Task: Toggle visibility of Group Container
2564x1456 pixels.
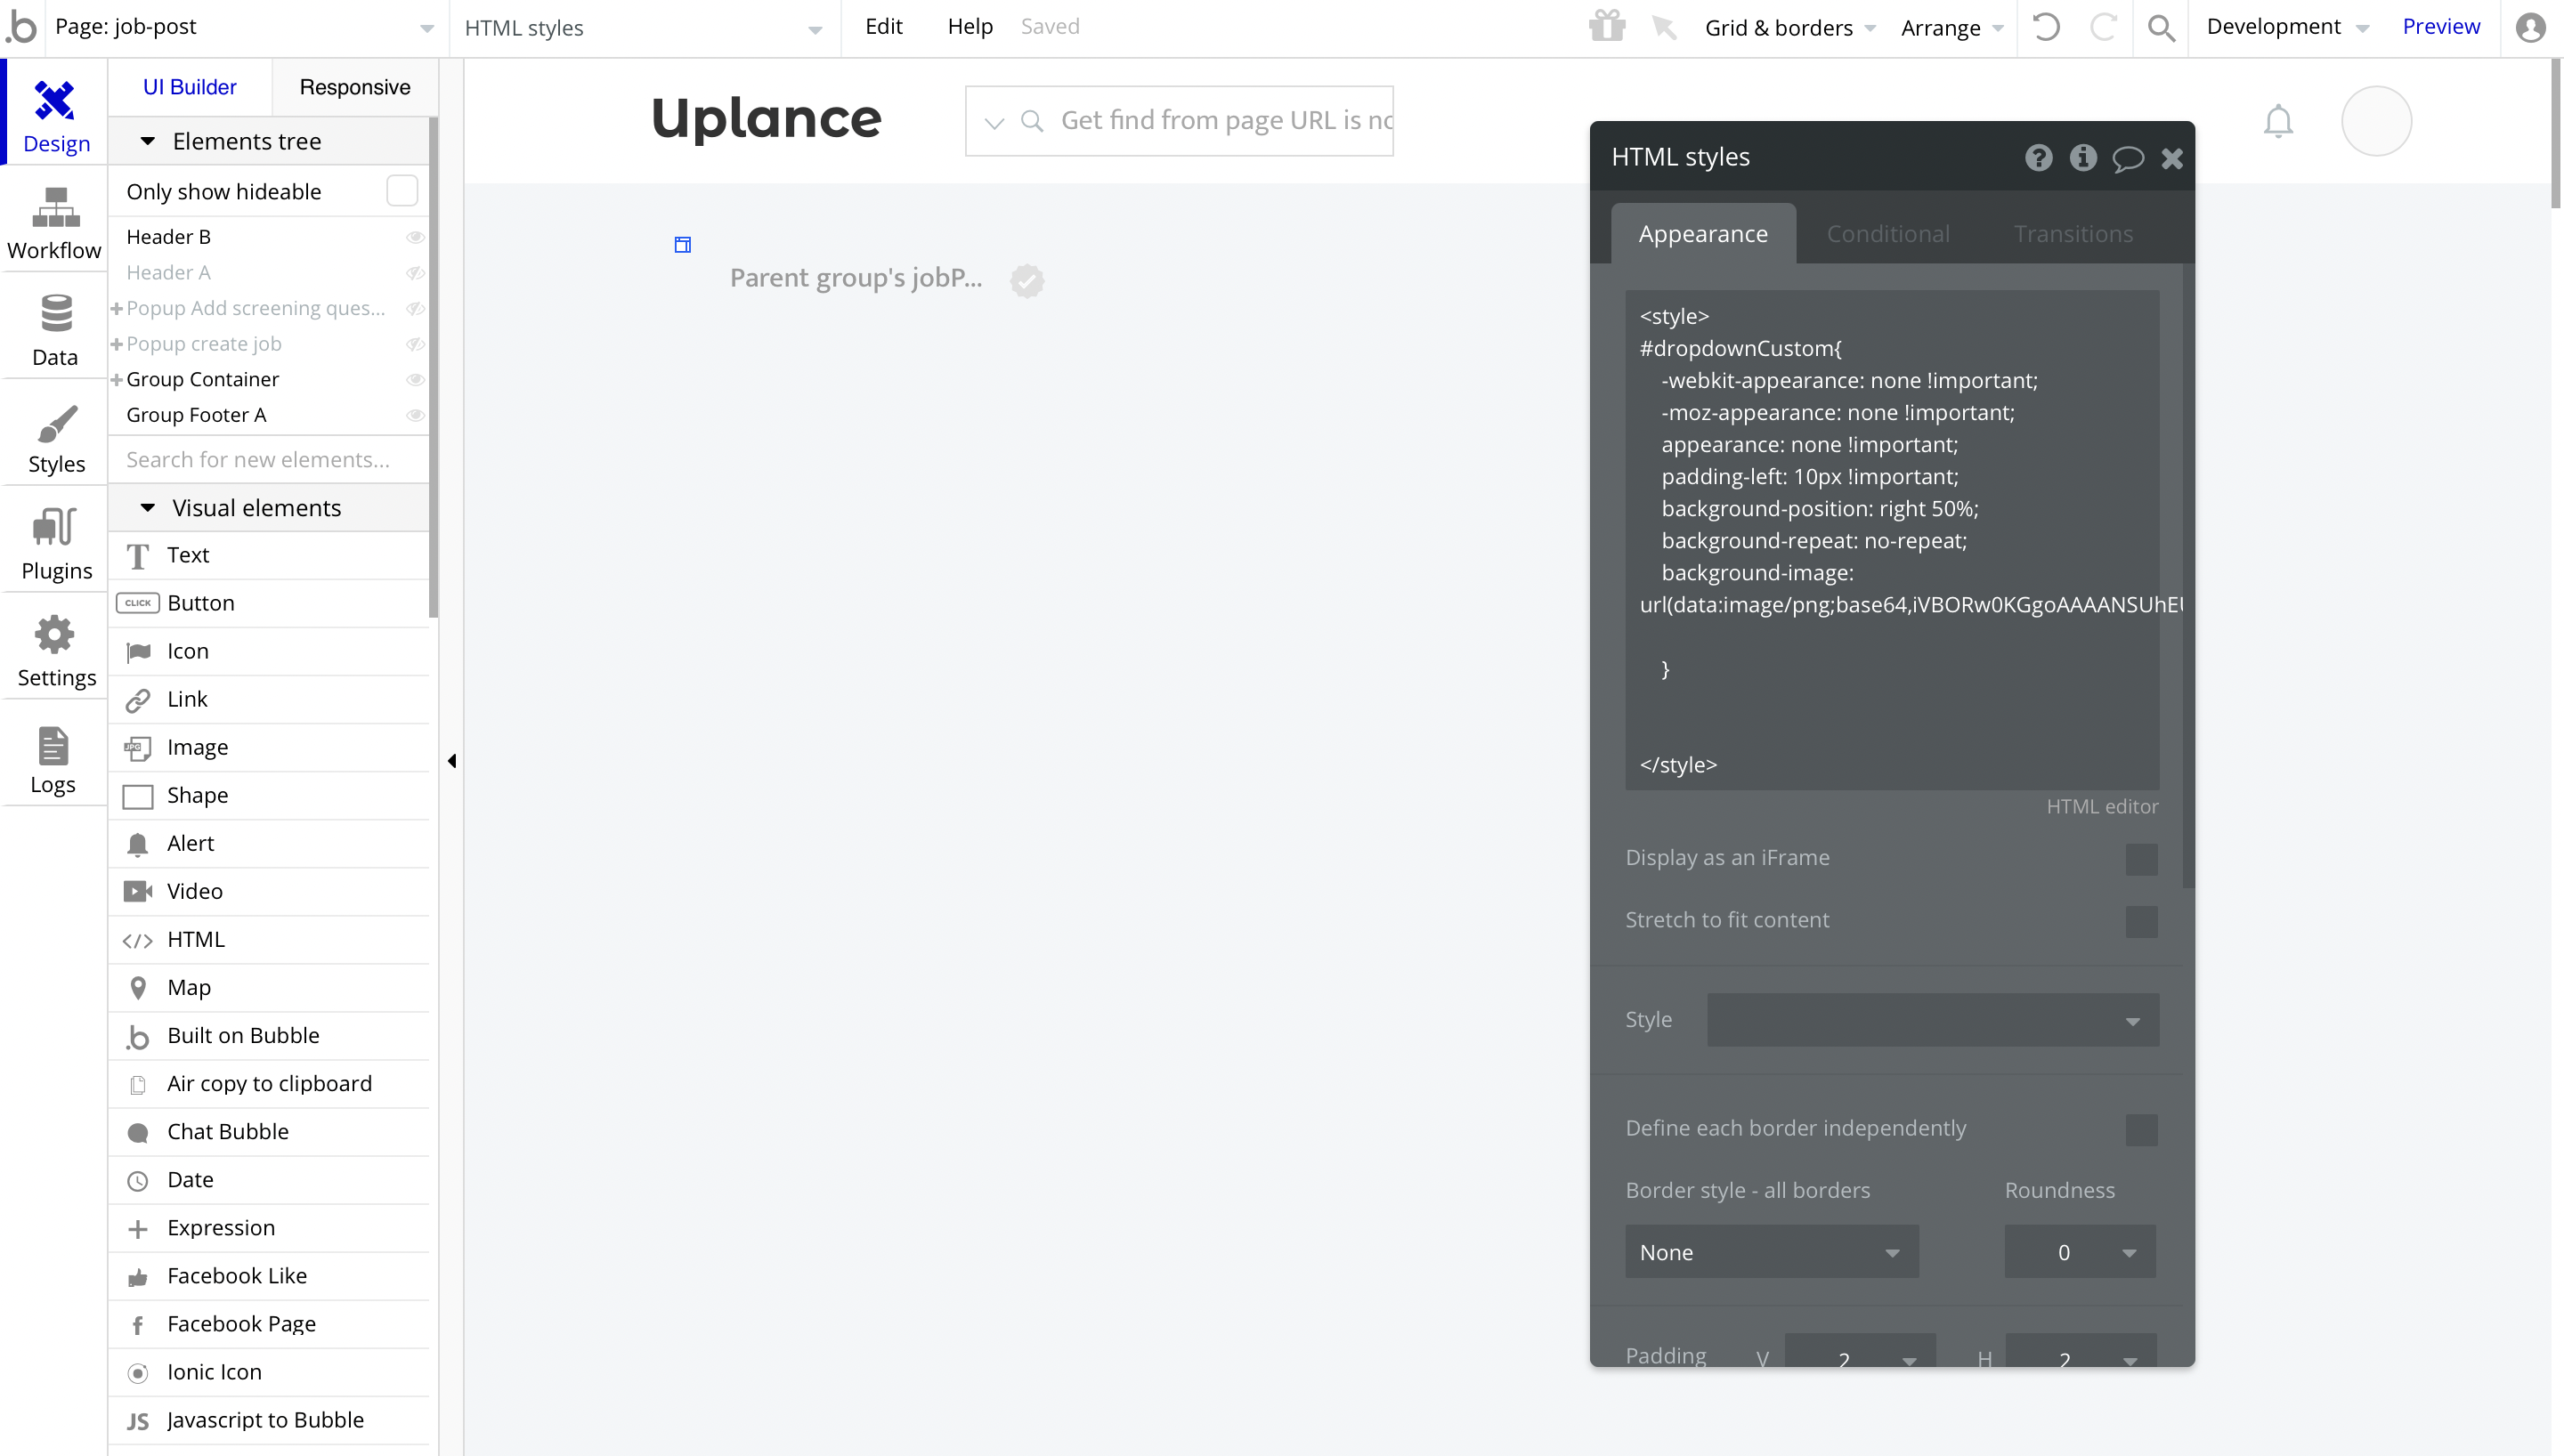Action: click(415, 380)
